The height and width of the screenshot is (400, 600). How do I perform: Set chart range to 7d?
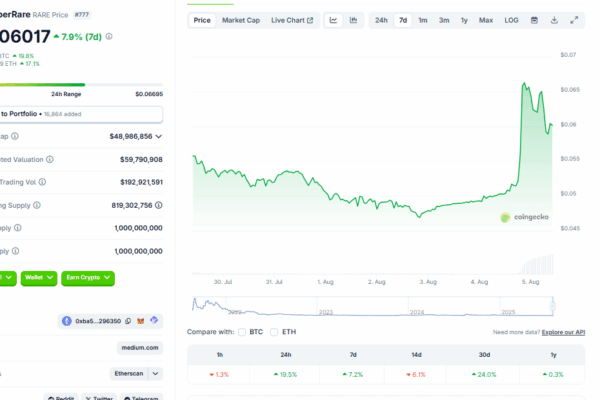[x=403, y=20]
